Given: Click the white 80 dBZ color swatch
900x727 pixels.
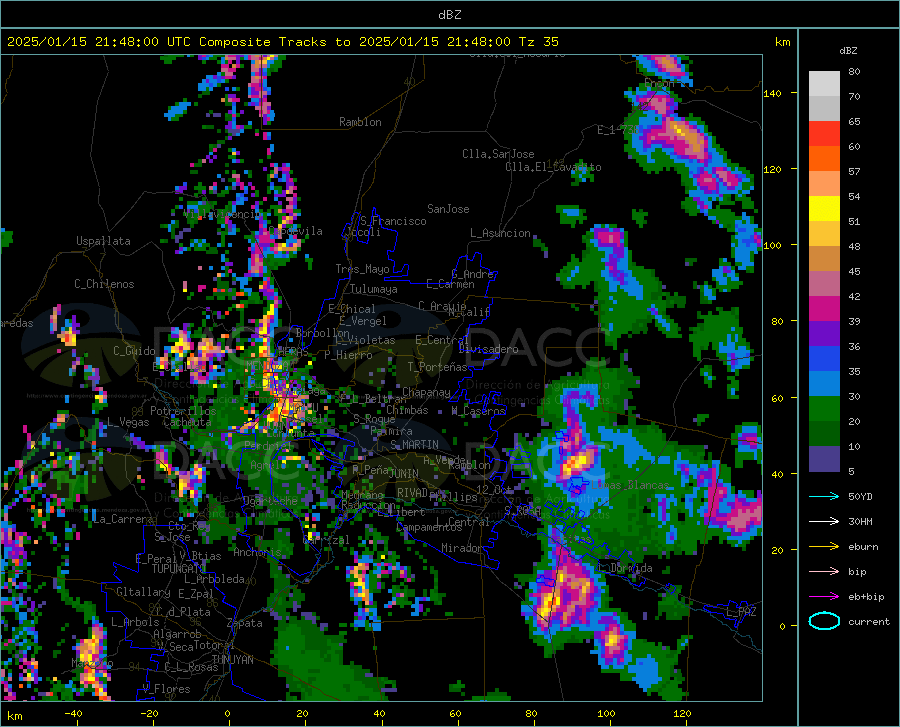Looking at the screenshot, I should (824, 84).
